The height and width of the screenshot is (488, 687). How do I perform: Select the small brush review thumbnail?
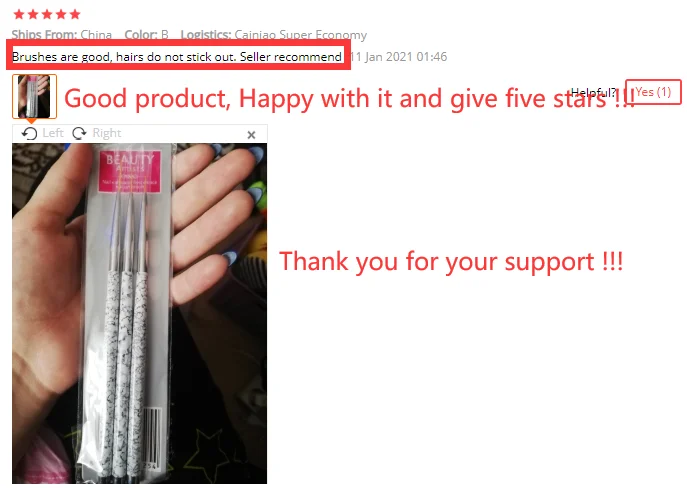(x=34, y=96)
